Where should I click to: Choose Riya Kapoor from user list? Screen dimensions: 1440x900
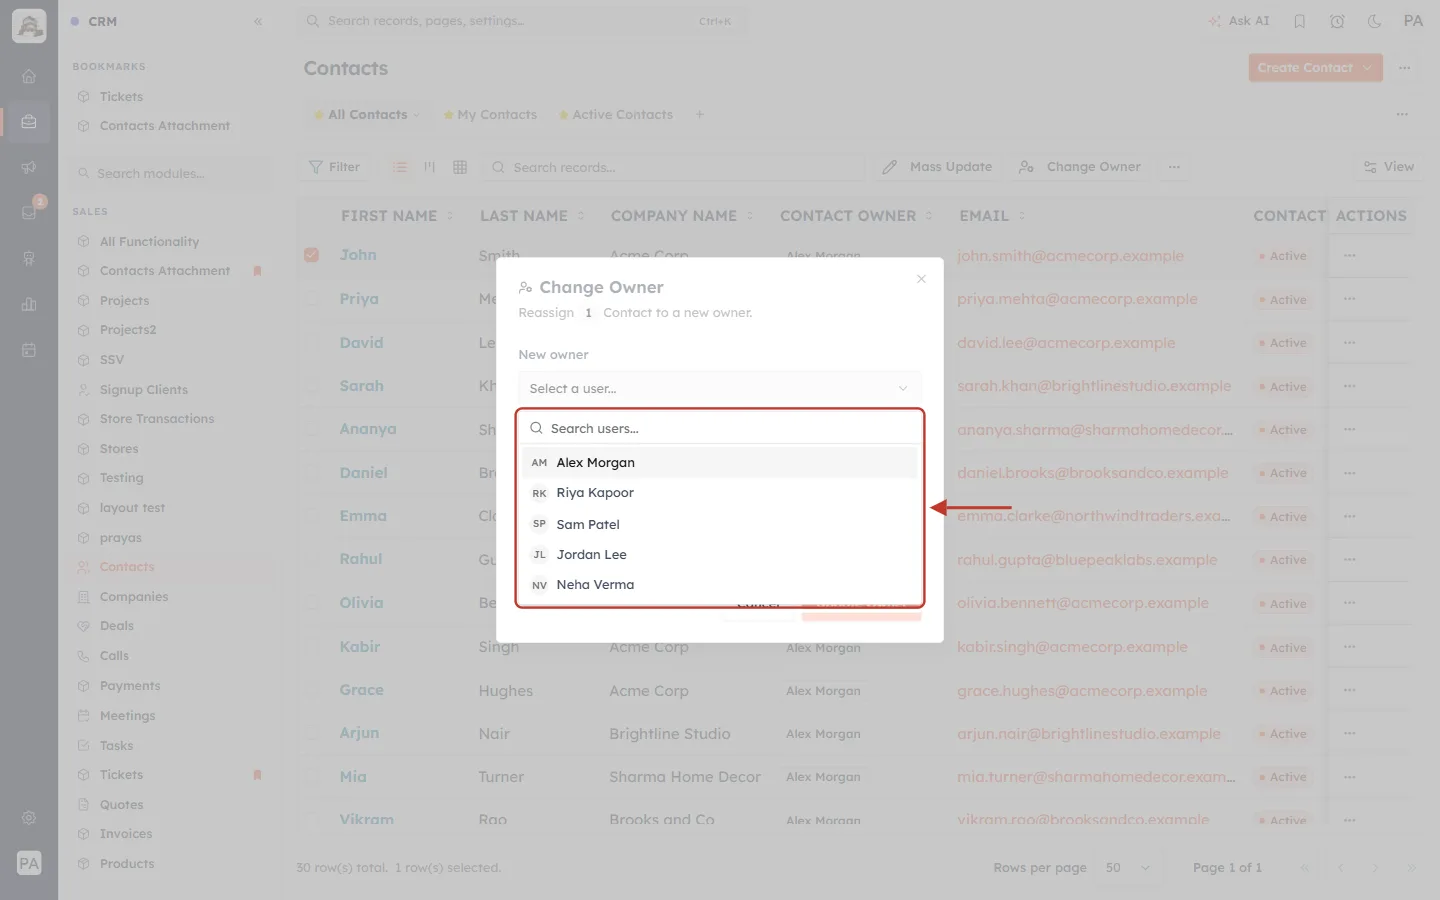tap(719, 493)
